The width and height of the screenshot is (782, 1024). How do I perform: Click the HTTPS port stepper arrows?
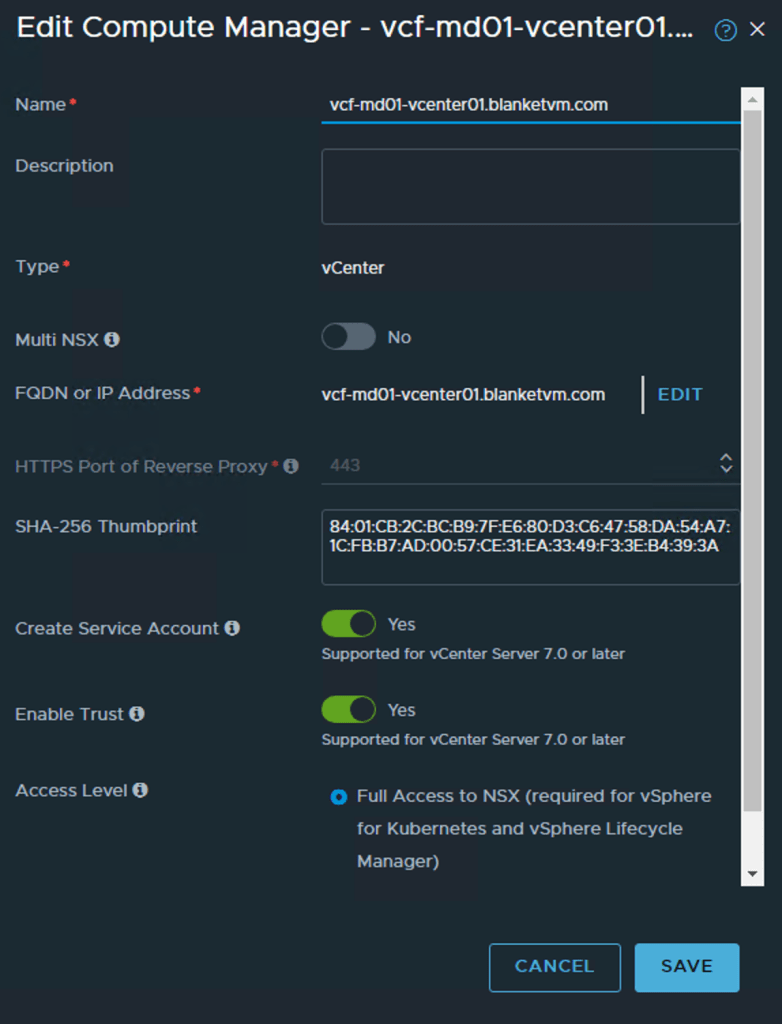point(726,463)
